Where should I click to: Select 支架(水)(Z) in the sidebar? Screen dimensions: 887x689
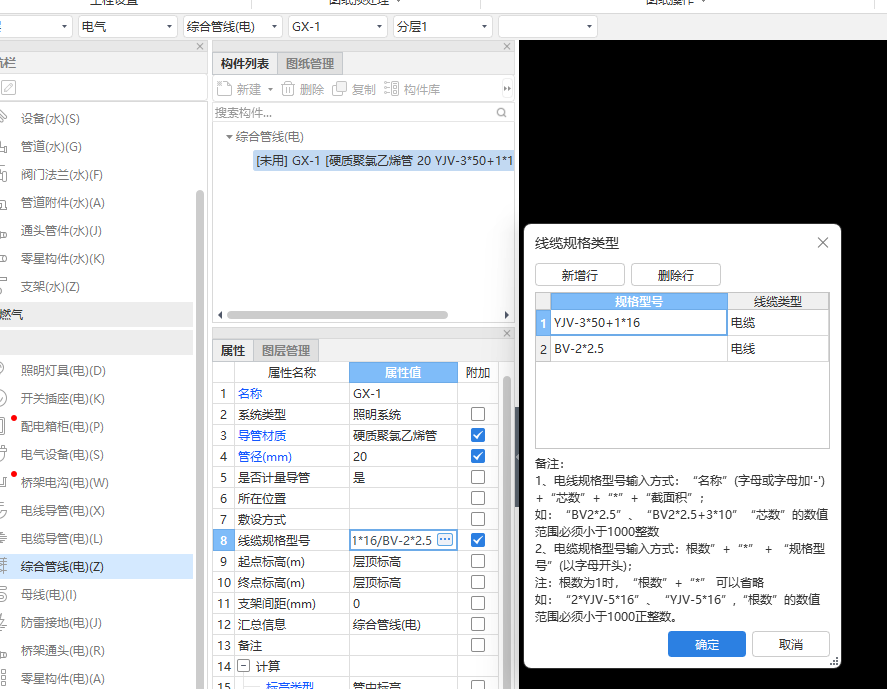(x=50, y=287)
